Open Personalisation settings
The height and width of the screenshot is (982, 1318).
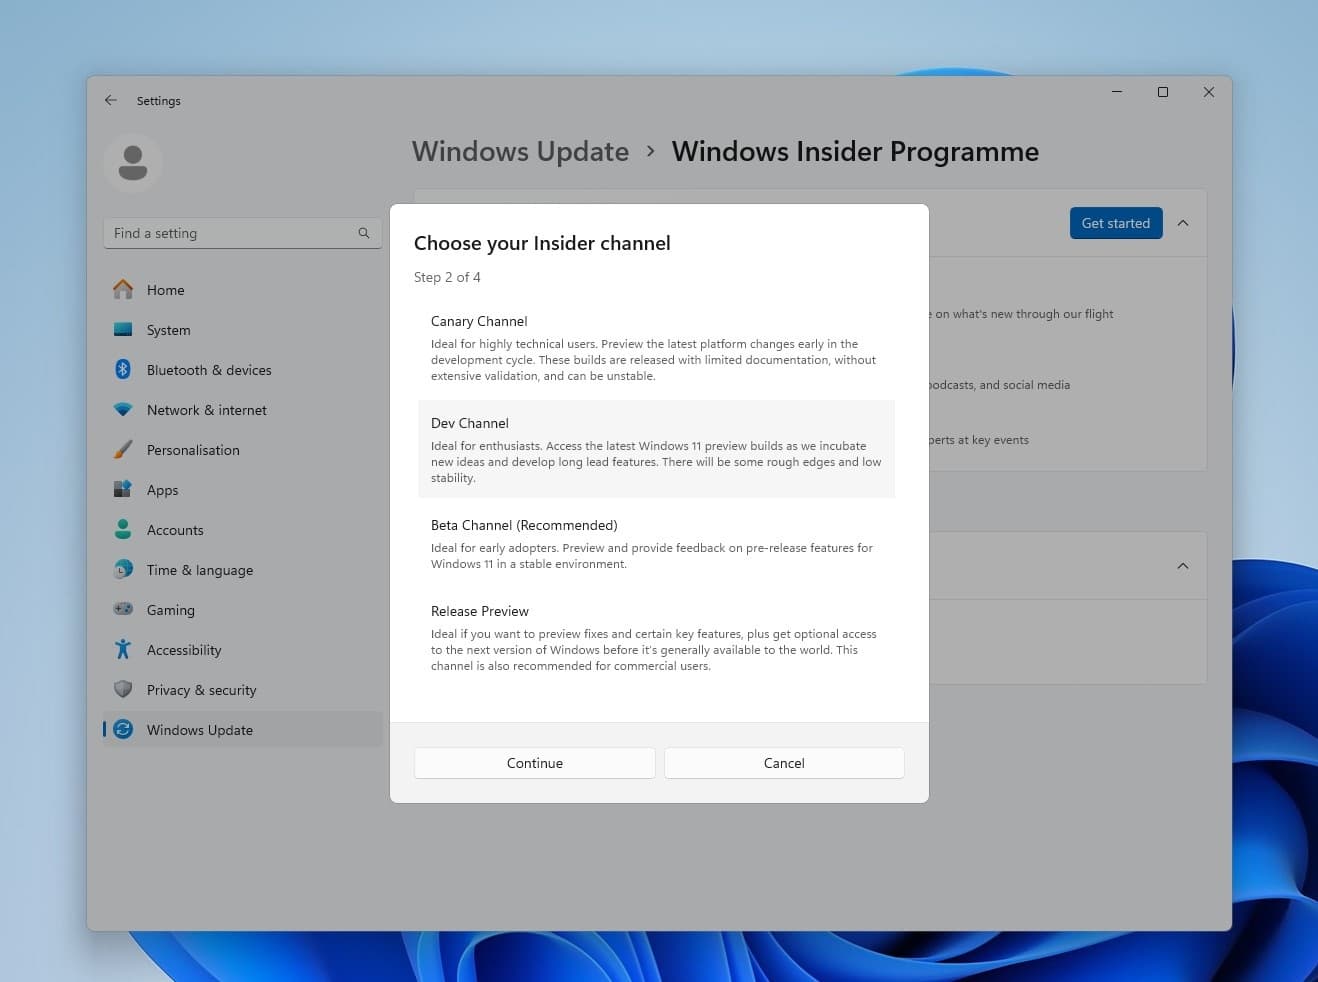(243, 450)
